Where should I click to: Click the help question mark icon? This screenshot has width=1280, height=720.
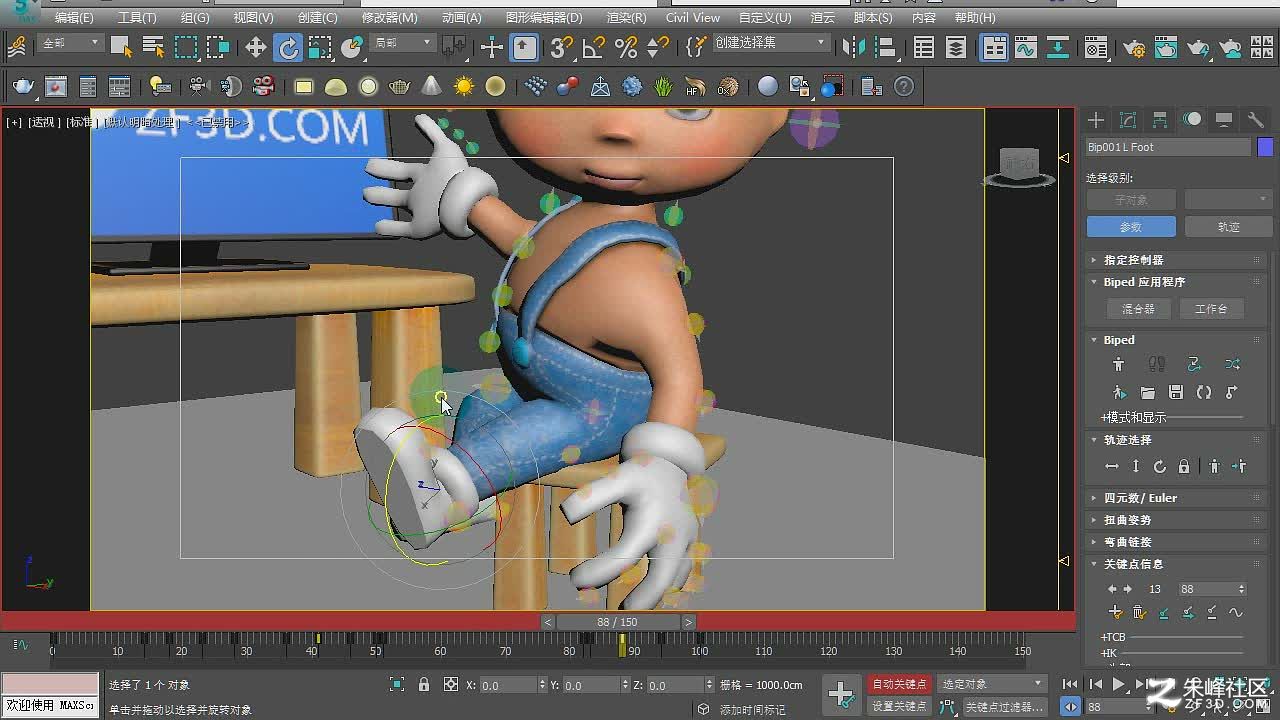coord(904,87)
